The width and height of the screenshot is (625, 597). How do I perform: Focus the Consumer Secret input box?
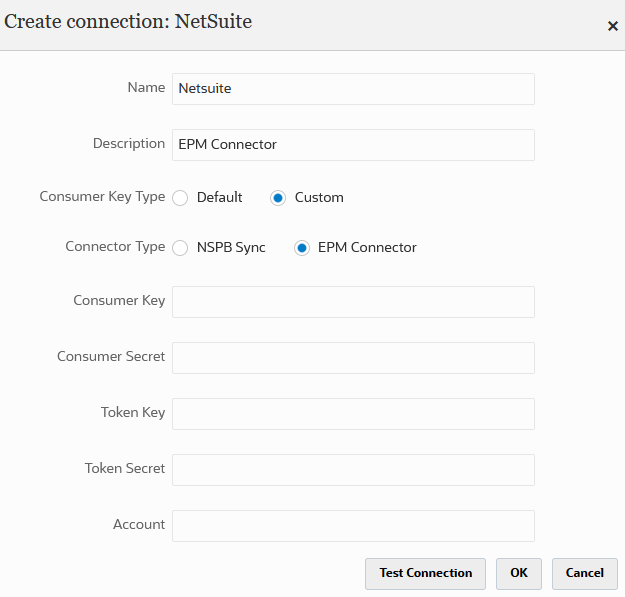click(353, 358)
